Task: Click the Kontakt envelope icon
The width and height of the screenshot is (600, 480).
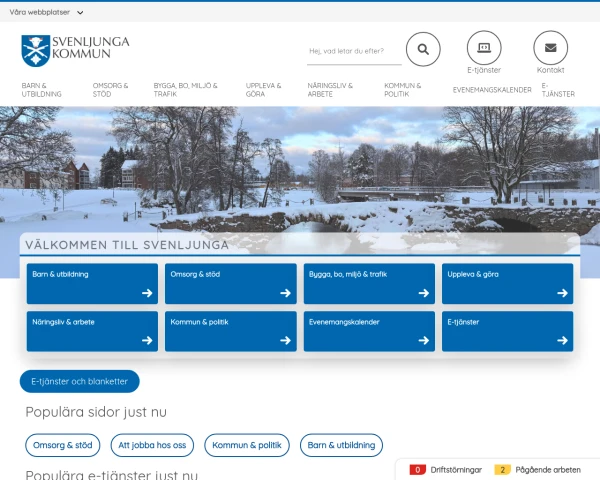Action: pos(550,48)
